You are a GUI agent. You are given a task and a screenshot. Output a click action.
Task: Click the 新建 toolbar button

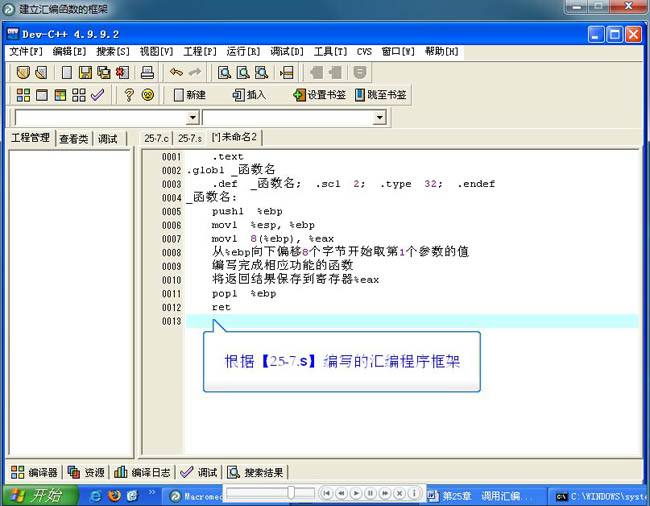[x=189, y=95]
